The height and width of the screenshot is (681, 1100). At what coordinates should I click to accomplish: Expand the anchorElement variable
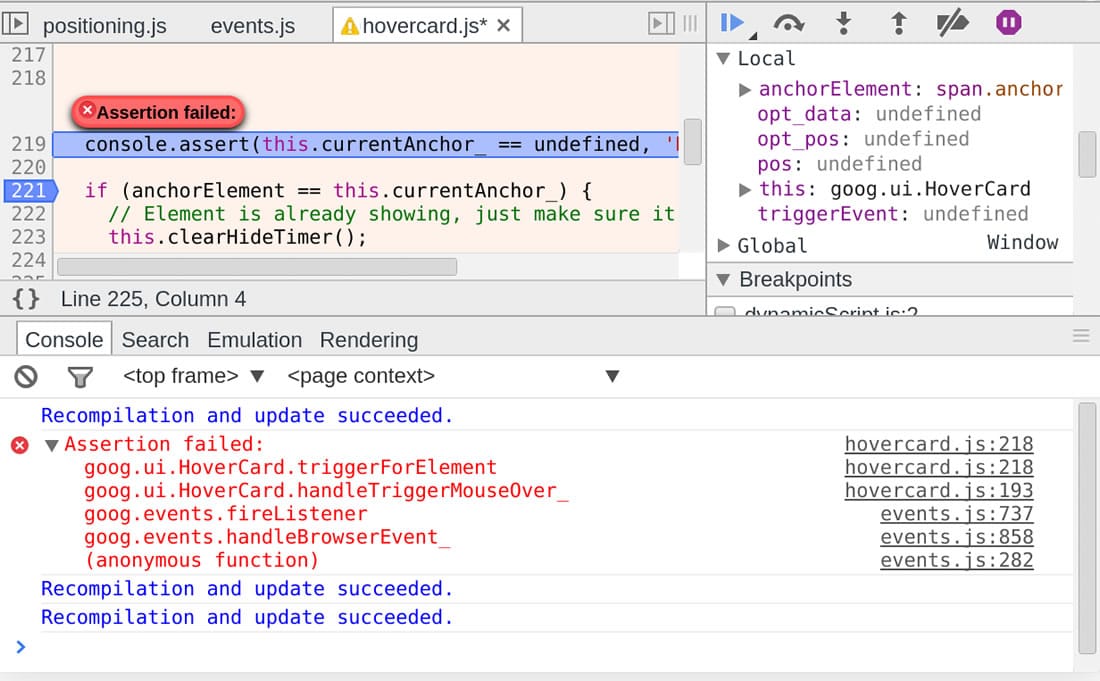coord(744,89)
